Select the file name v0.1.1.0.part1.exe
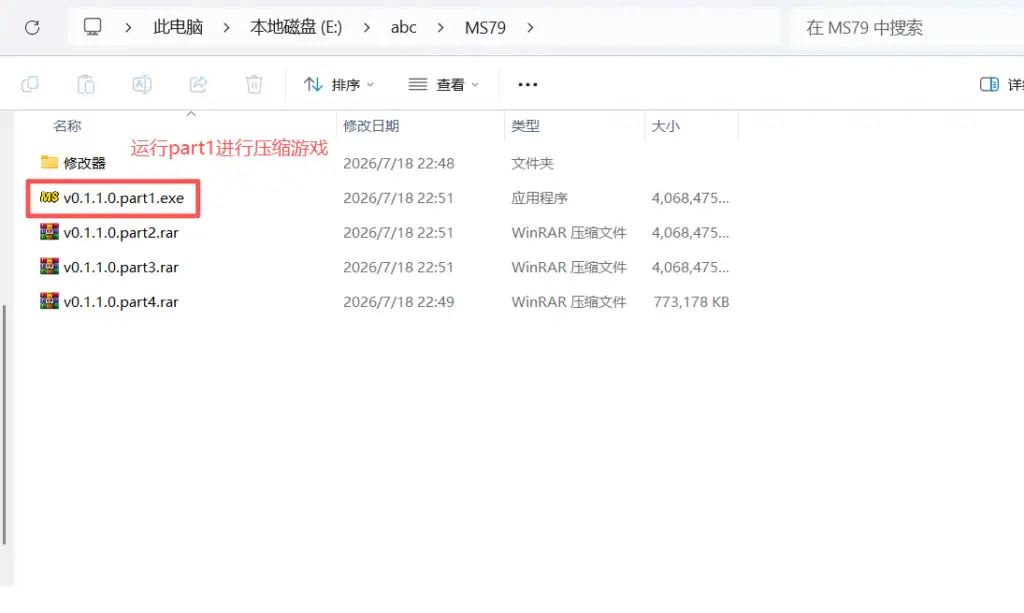The height and width of the screenshot is (613, 1024). pyautogui.click(x=123, y=198)
